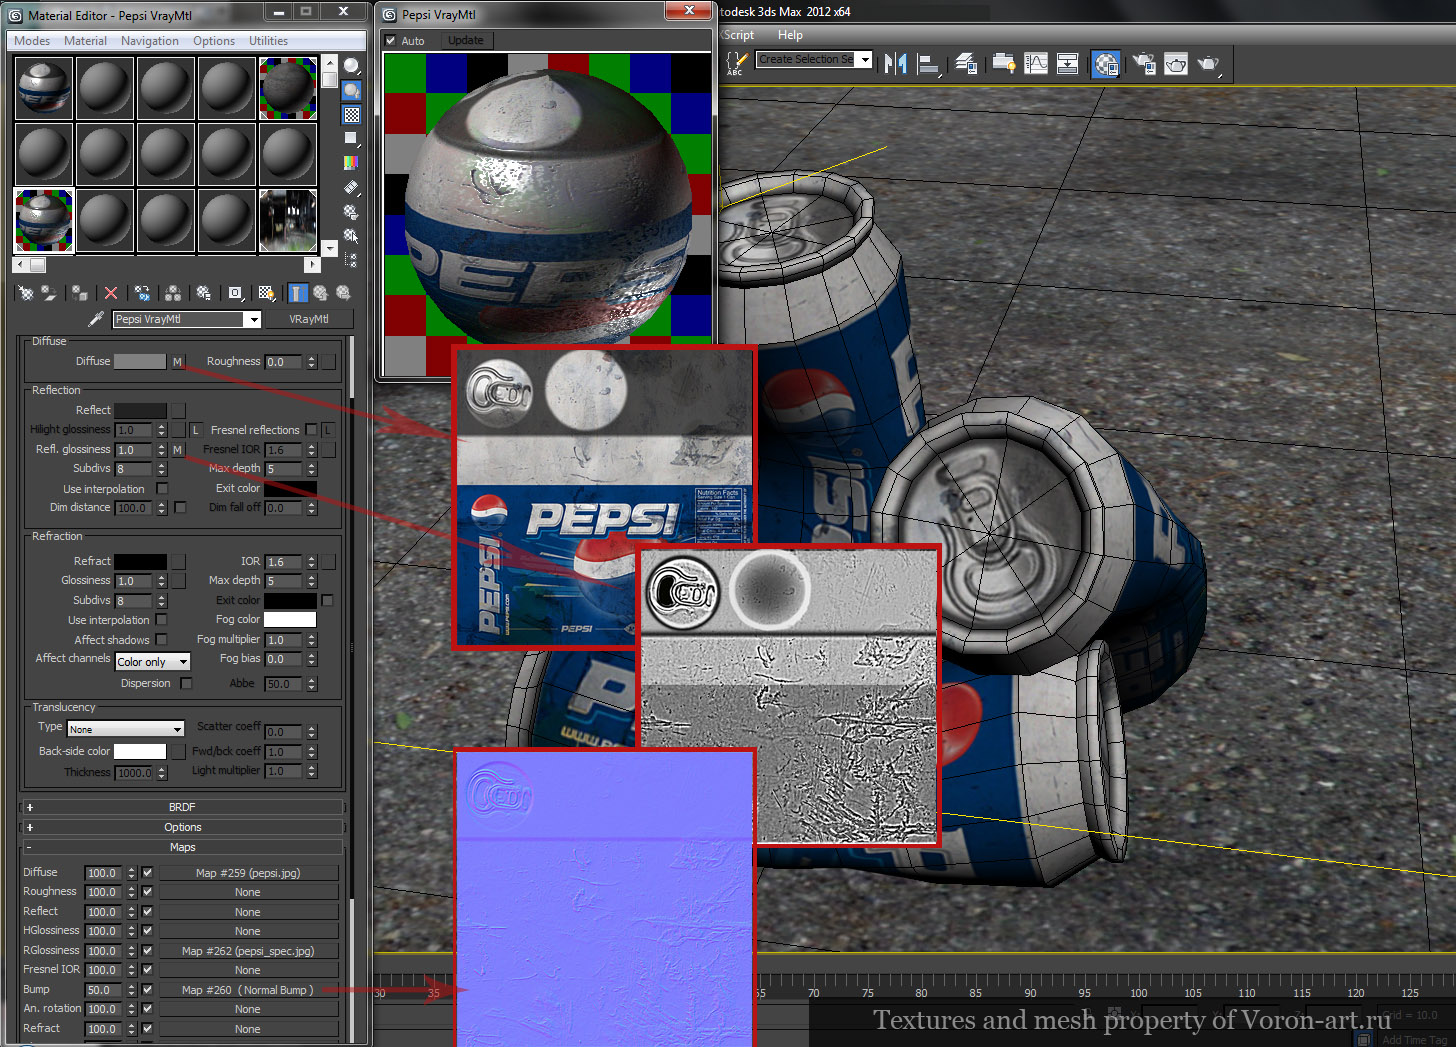Click the Get Material icon
1456x1047 pixels.
[x=25, y=293]
